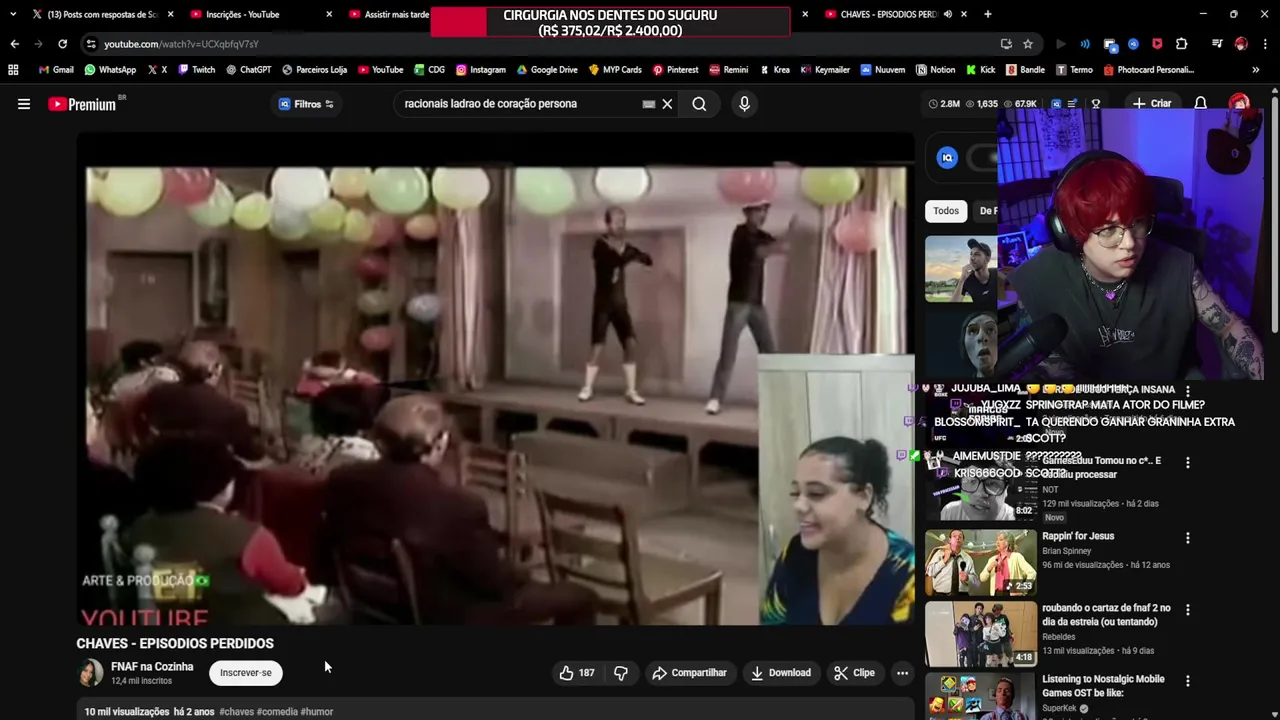Image resolution: width=1280 pixels, height=720 pixels.
Task: Open the #chaves hashtag link
Action: pos(236,712)
